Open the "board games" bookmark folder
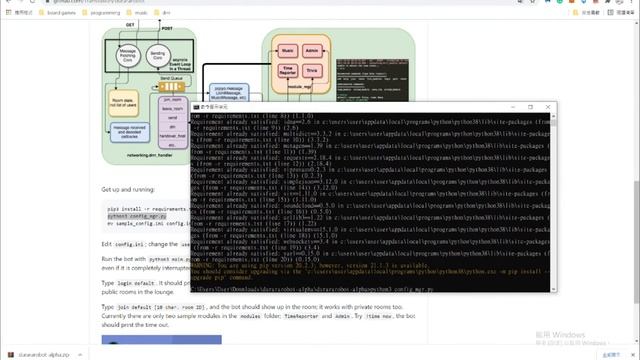Screen dimensions: 640x360 [x=57, y=13]
